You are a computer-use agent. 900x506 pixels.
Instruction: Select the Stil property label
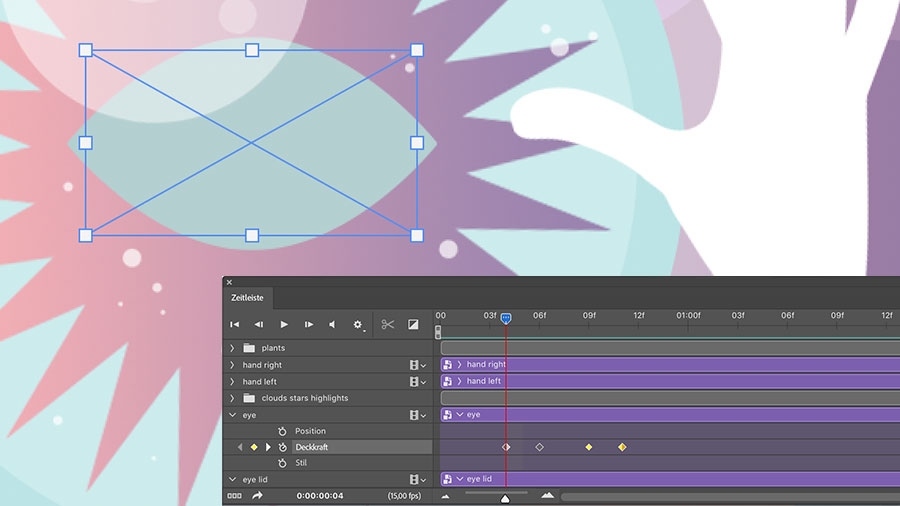tap(301, 463)
